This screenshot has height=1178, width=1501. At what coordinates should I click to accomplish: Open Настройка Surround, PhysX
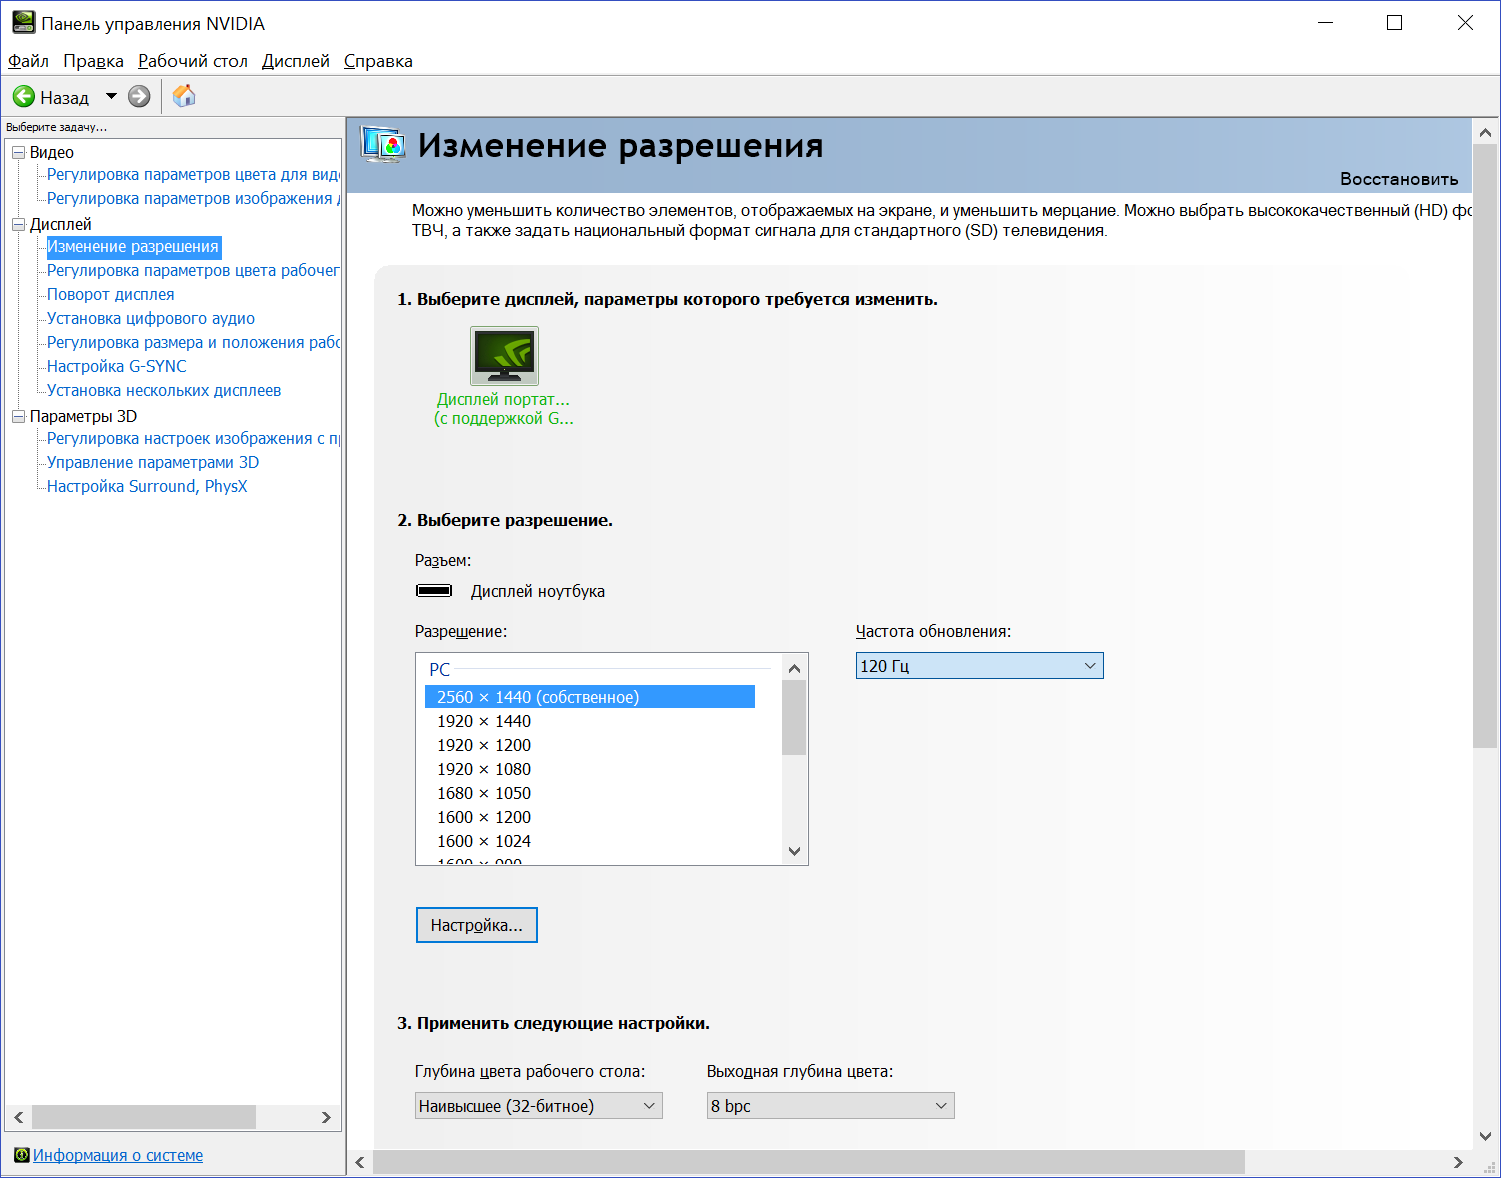147,486
